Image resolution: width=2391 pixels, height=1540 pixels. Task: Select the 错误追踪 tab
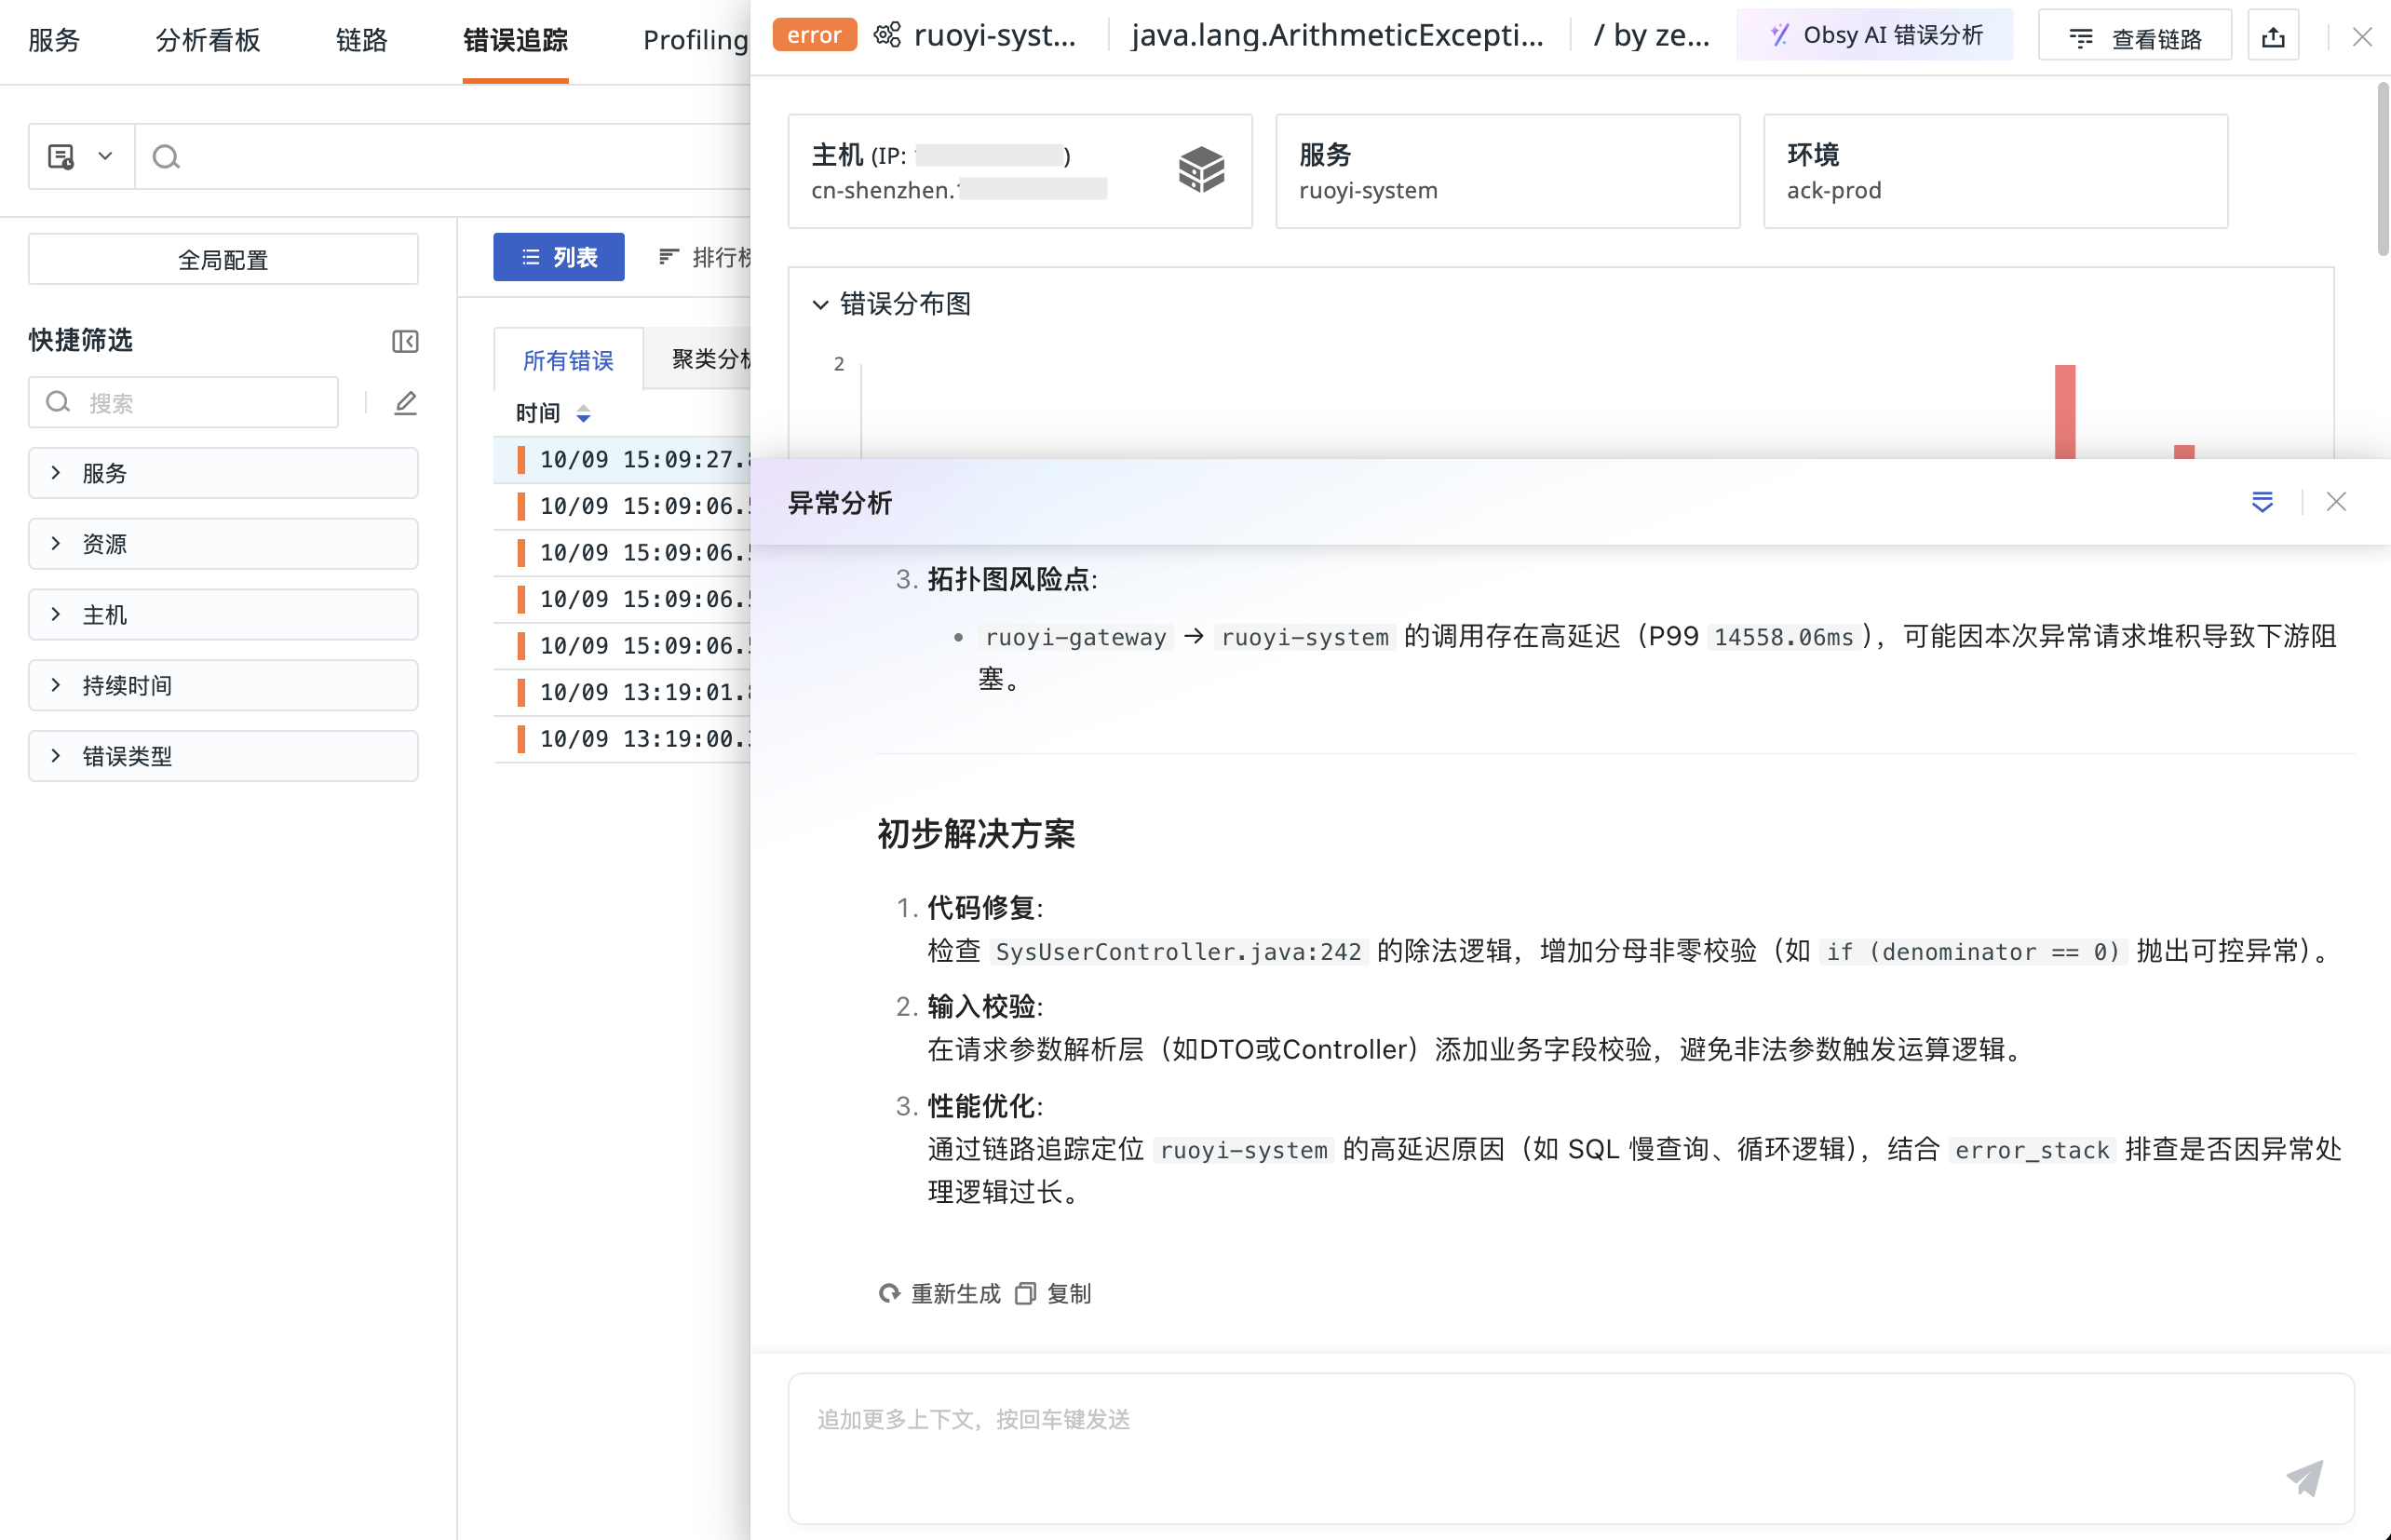pyautogui.click(x=515, y=40)
